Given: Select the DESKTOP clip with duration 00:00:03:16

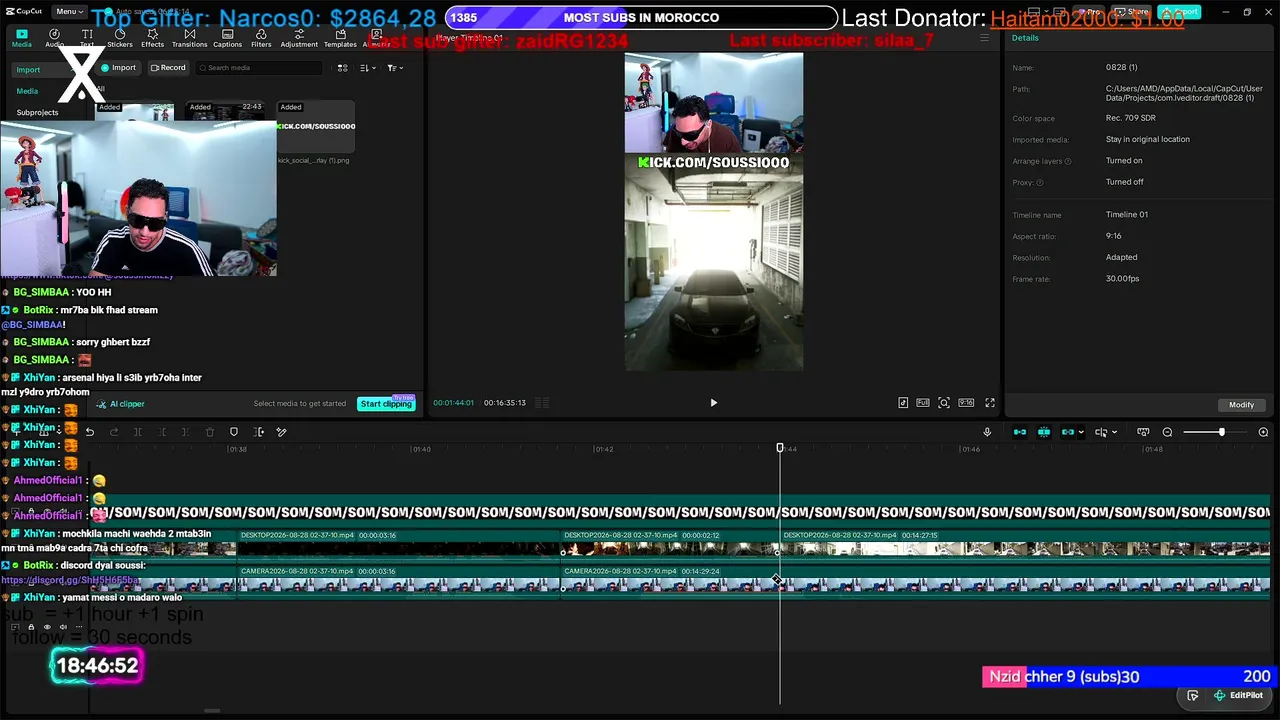Looking at the screenshot, I should pos(399,542).
